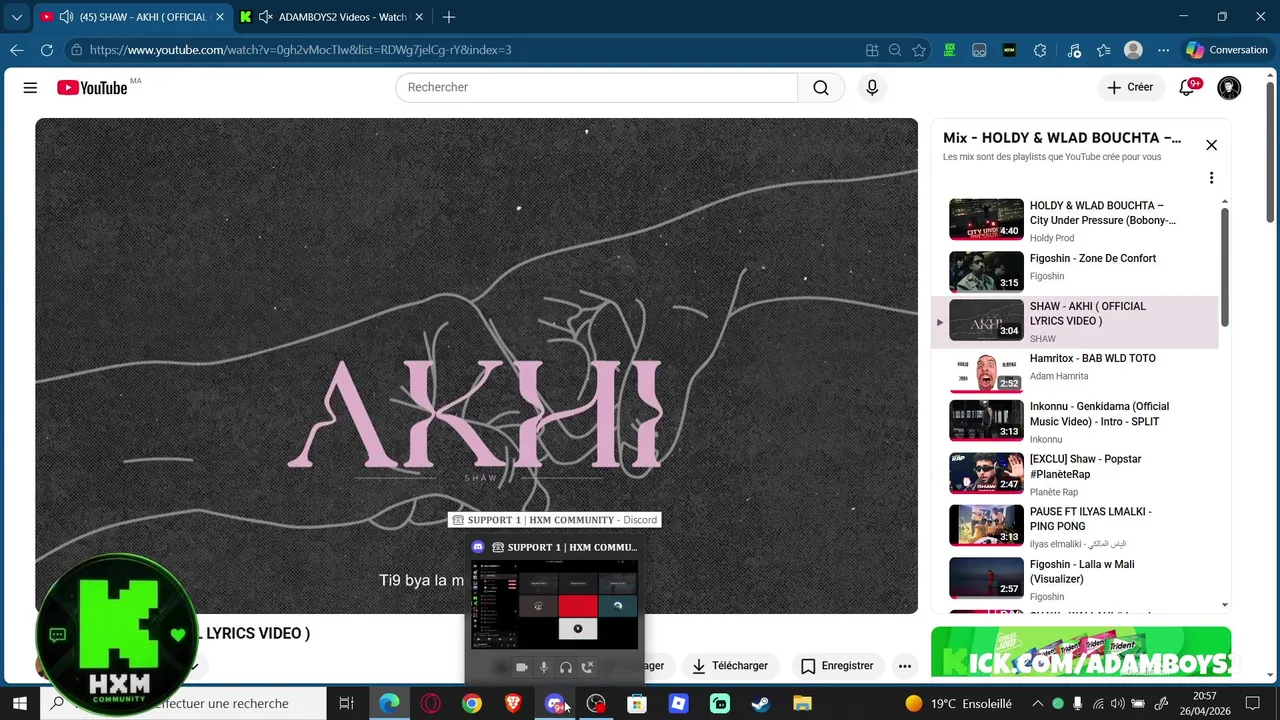The image size is (1280, 720).
Task: Play HOLDY & WLAD BOUCHTA City Under Pressure
Action: click(x=1075, y=219)
